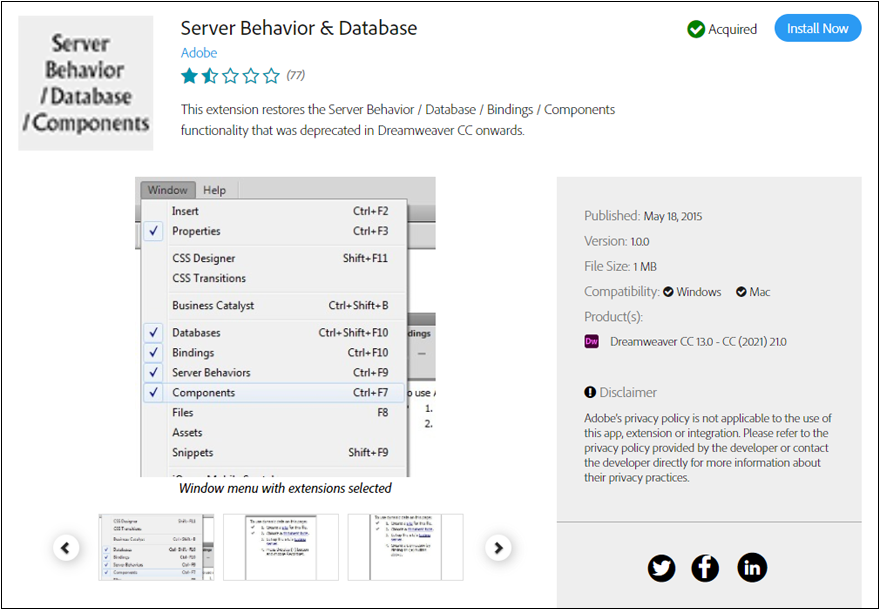This screenshot has width=880, height=610.
Task: Open the (77) ratings count
Action: tap(296, 75)
